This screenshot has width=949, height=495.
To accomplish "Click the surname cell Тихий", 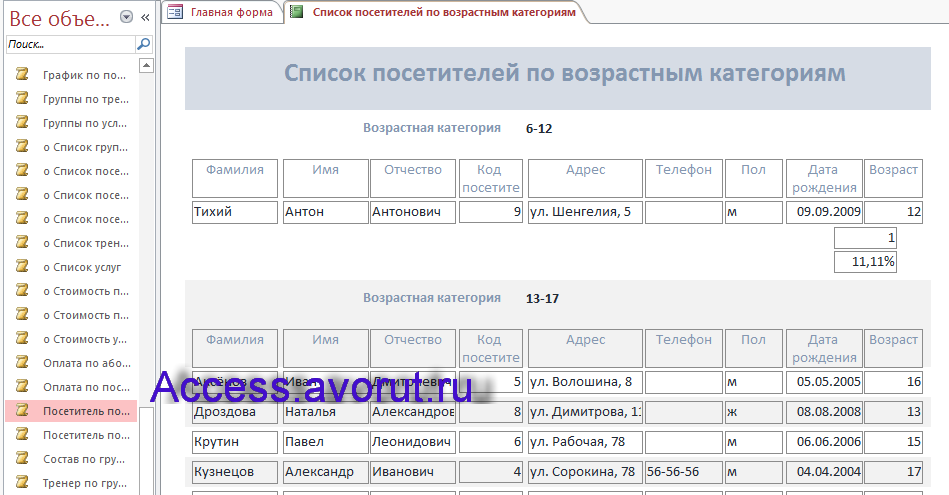I will click(x=235, y=212).
